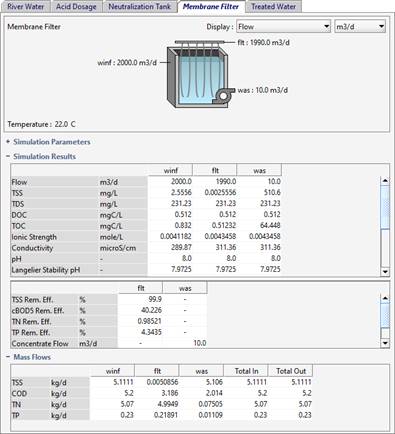The width and height of the screenshot is (395, 434).
Task: Select the Conductivity row label
Action: [32, 248]
